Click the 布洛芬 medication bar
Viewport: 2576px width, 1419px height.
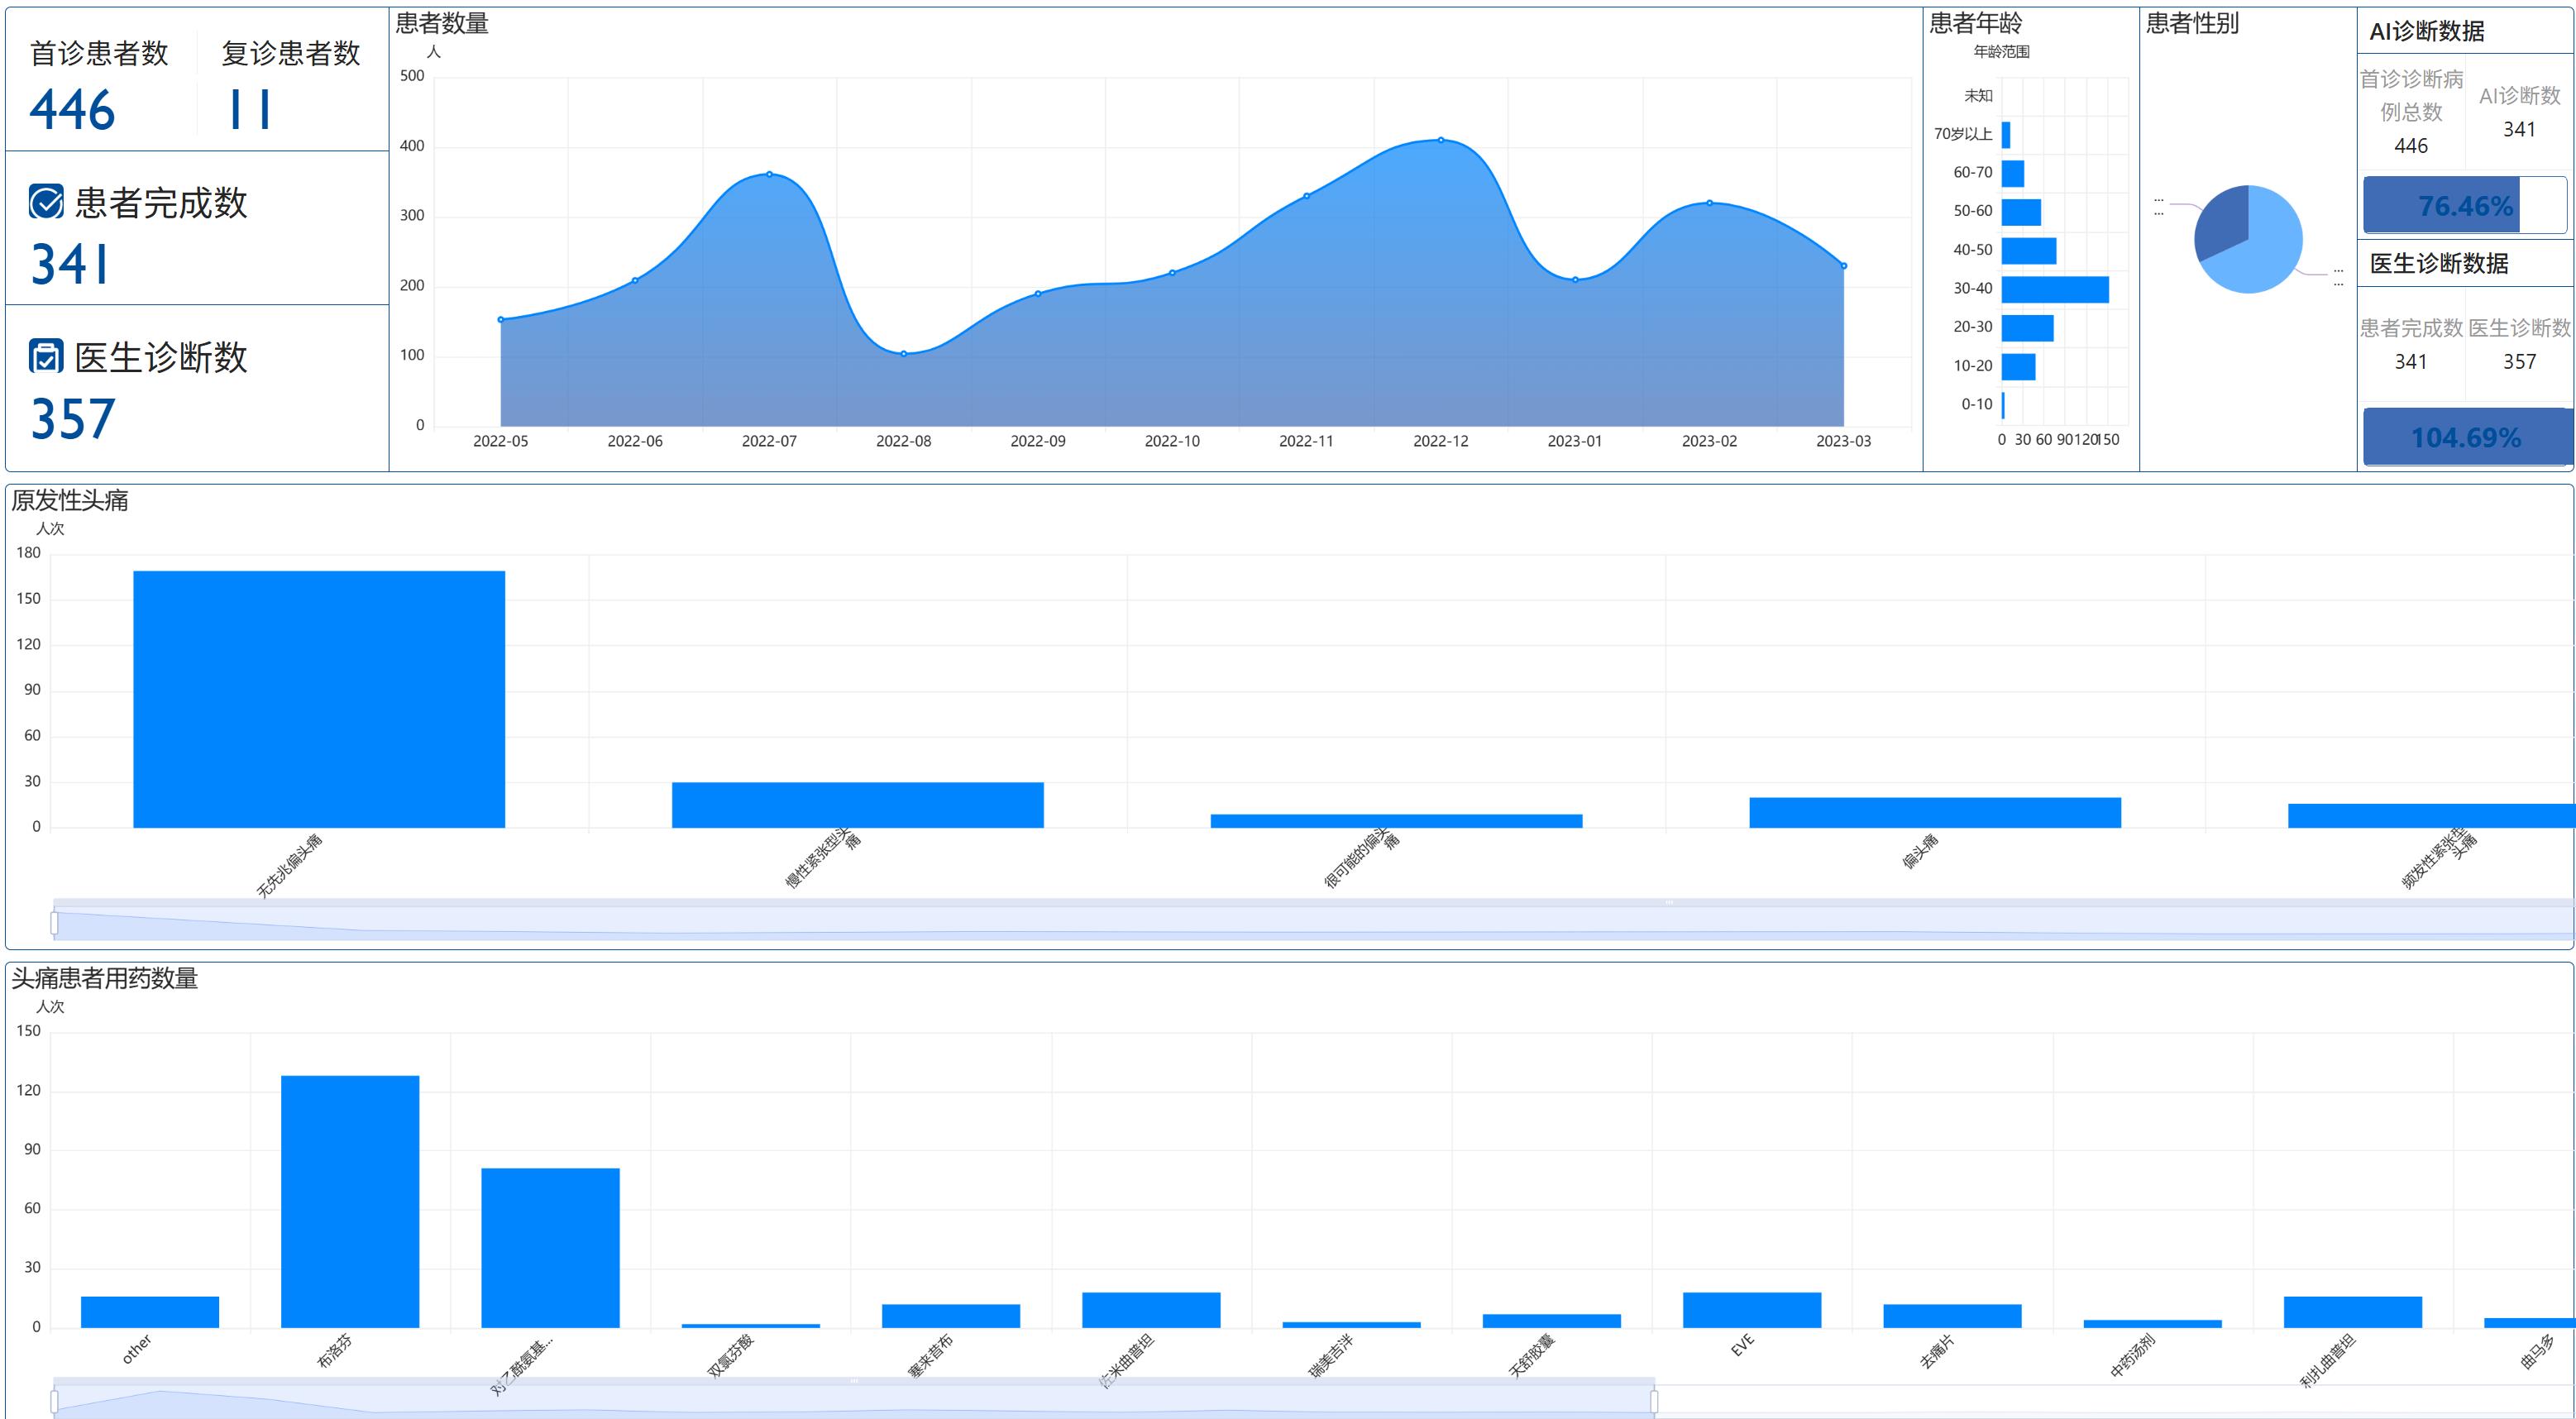[350, 1201]
